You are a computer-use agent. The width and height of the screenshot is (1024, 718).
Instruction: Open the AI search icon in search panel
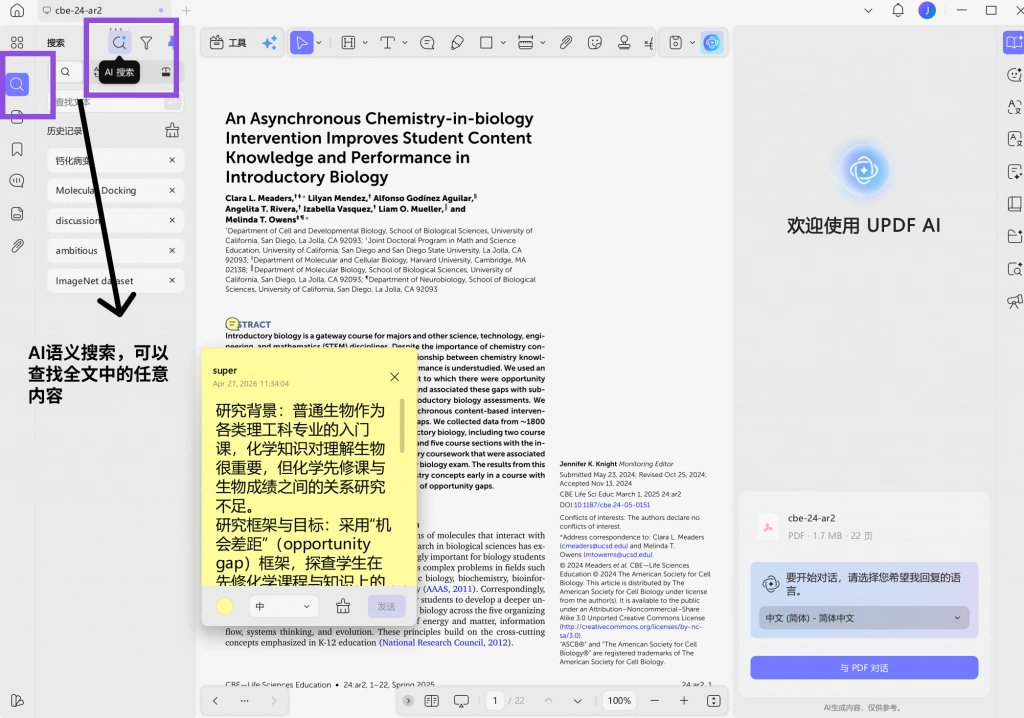coord(119,43)
